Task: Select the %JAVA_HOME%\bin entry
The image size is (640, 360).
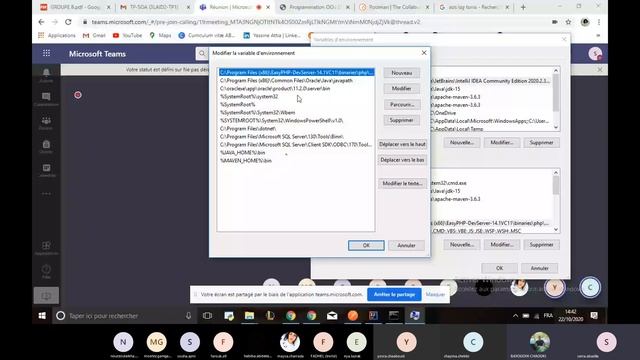Action: pyautogui.click(x=296, y=153)
